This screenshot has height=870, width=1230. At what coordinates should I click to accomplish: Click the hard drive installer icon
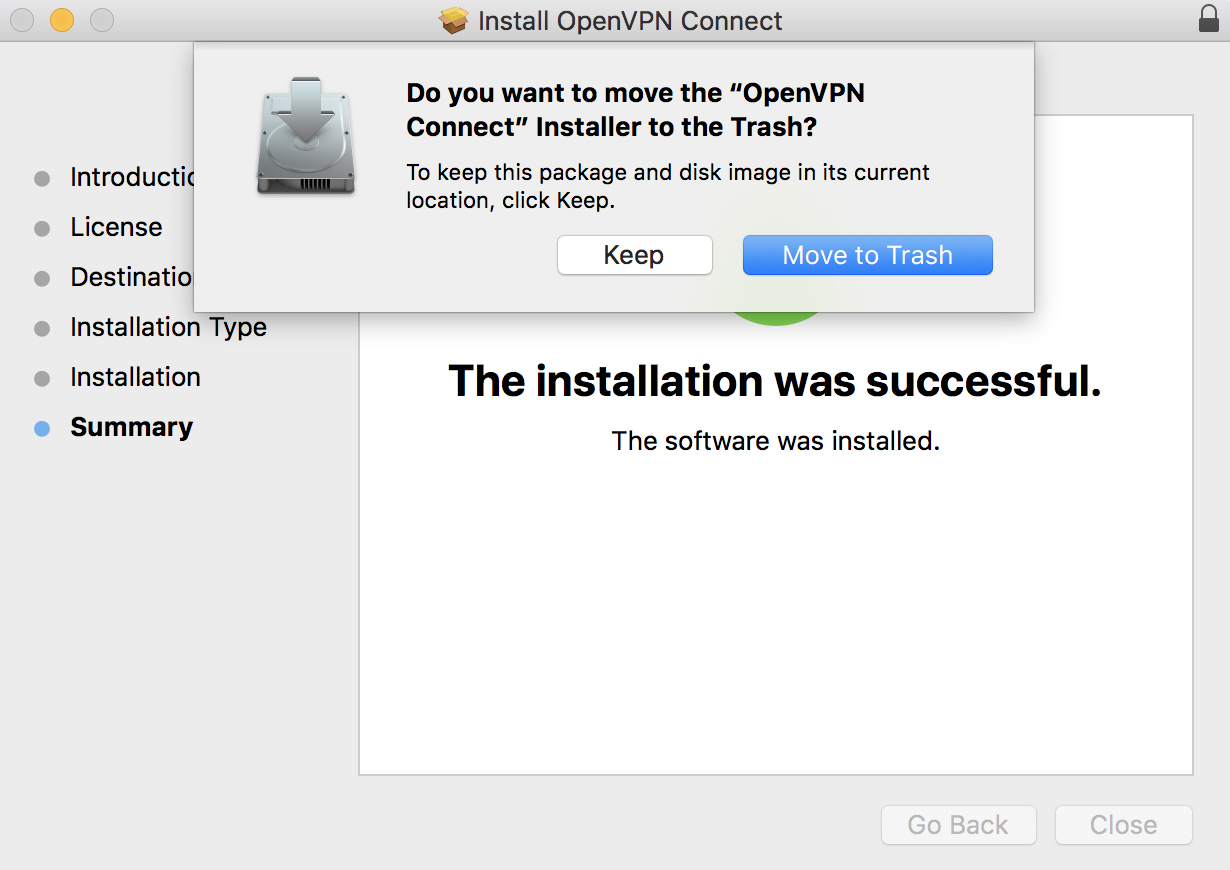(306, 135)
